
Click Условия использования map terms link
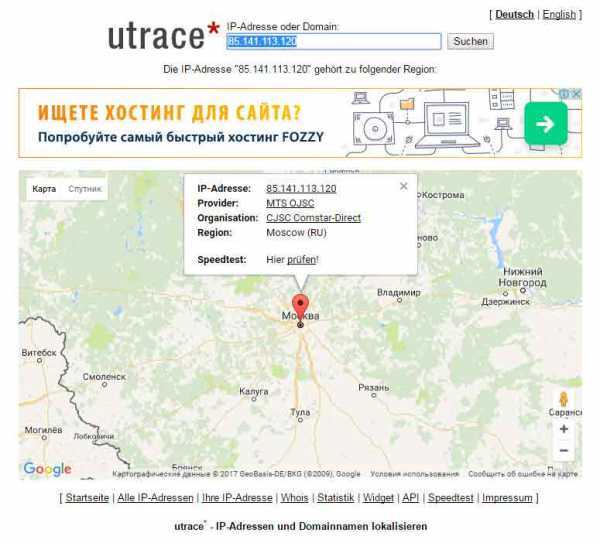coord(414,474)
